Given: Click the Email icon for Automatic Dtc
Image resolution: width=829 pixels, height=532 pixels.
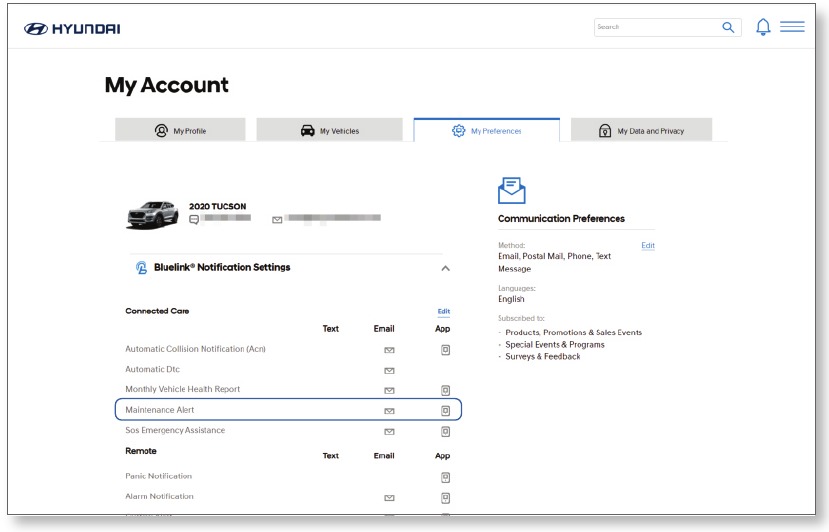Looking at the screenshot, I should coord(389,371).
